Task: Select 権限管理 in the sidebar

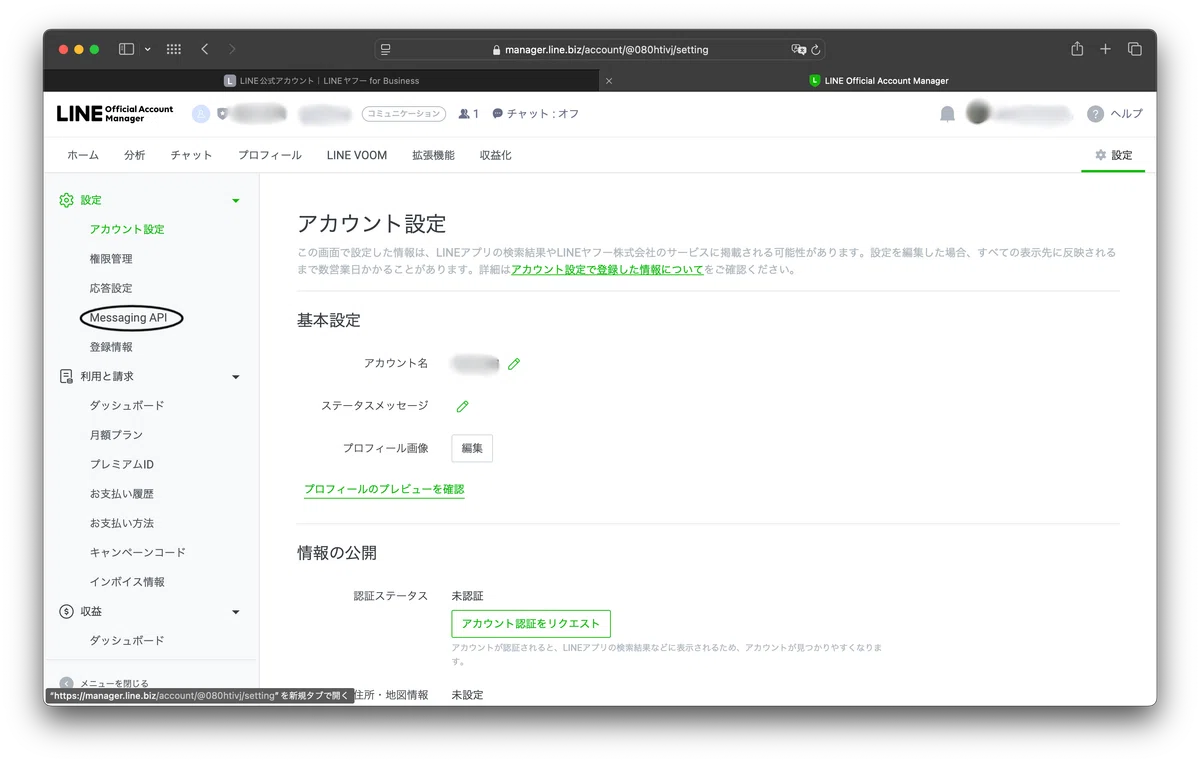Action: tap(111, 259)
